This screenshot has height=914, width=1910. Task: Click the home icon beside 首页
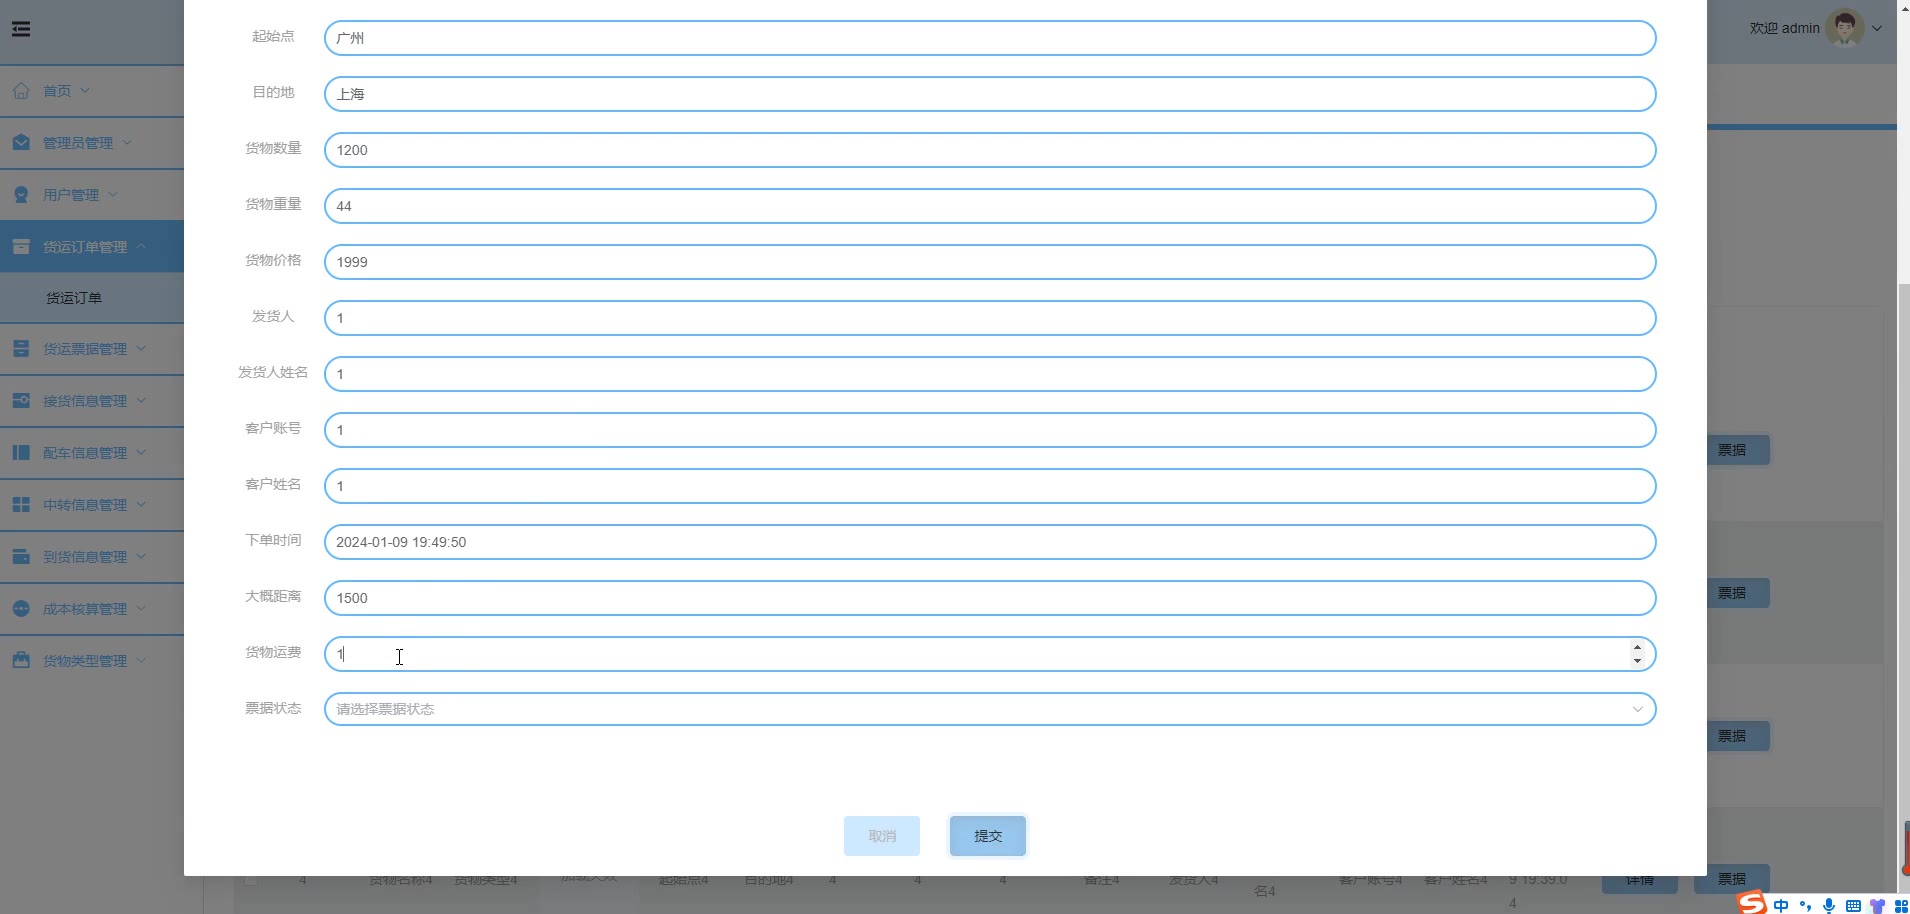pos(21,91)
